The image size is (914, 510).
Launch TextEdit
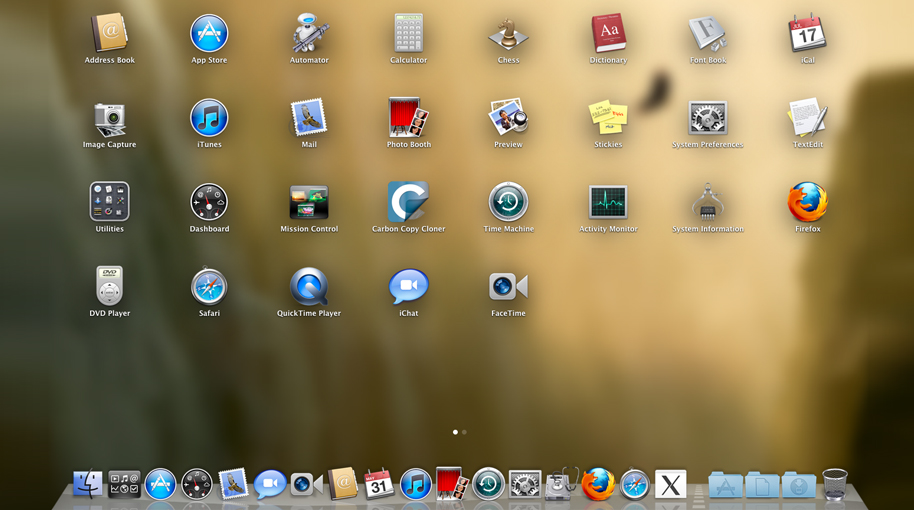[x=808, y=118]
